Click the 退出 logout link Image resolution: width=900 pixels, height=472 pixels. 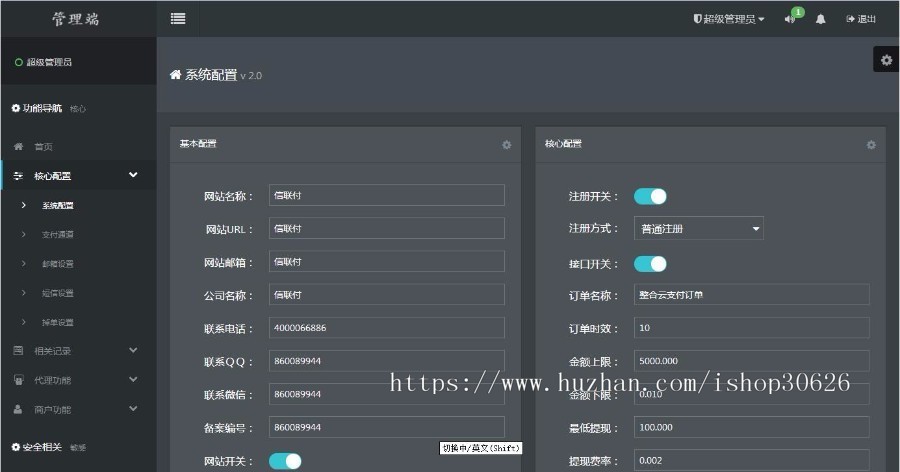coord(861,19)
